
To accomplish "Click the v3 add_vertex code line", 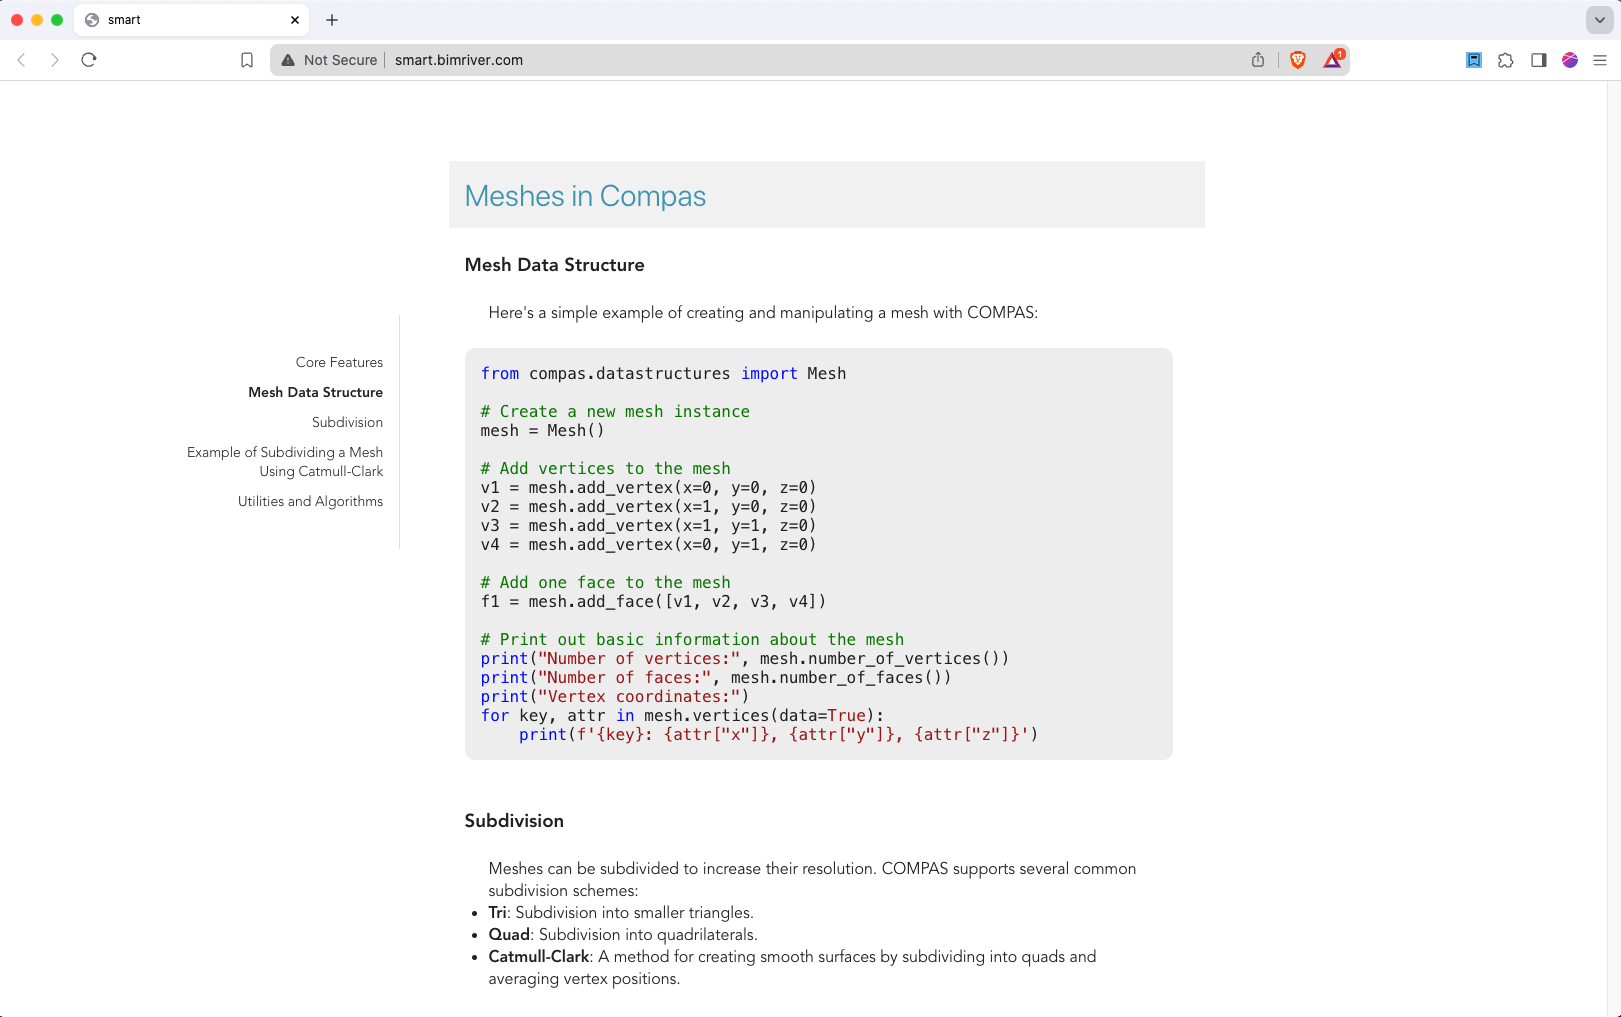I will click(648, 525).
